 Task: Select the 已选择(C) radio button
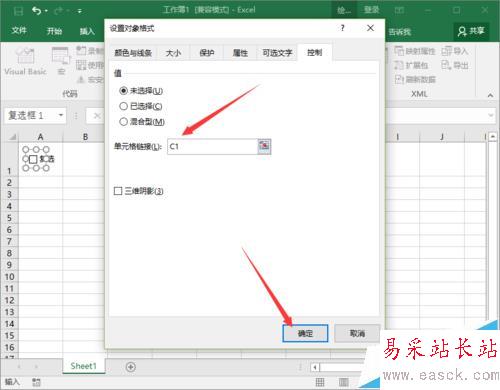coord(123,106)
